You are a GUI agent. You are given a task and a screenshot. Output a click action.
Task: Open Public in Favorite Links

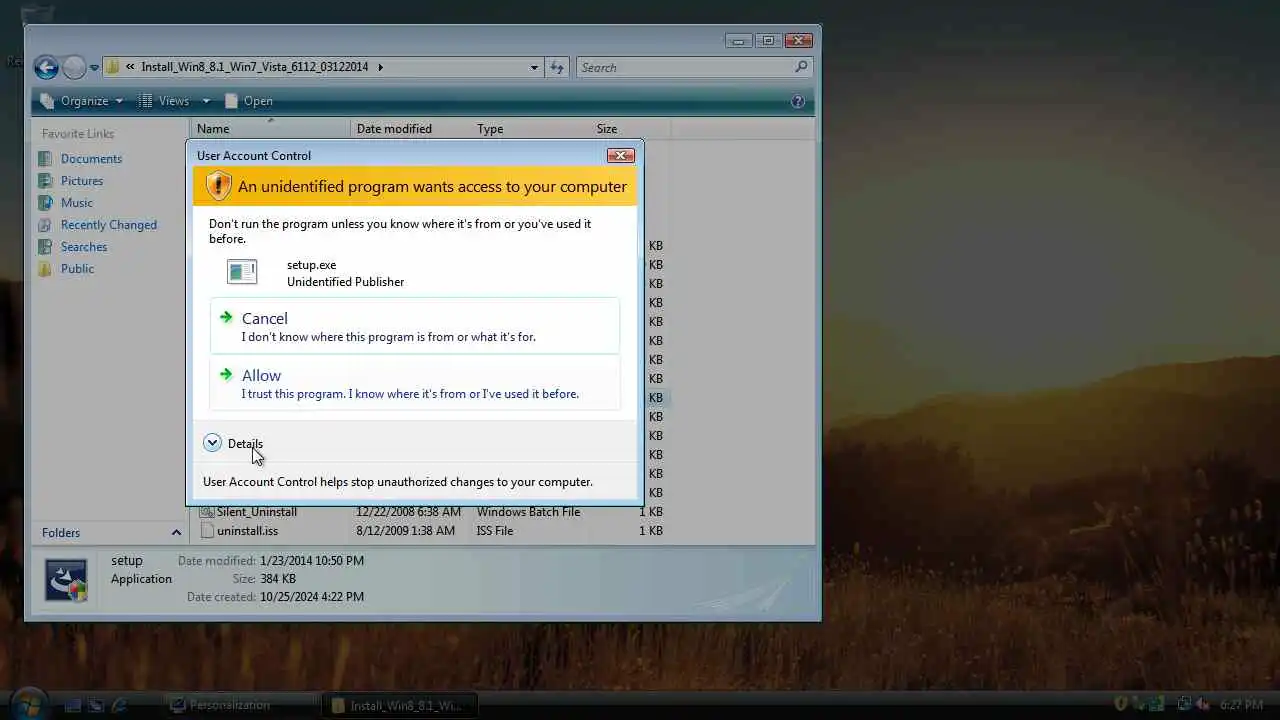point(77,269)
